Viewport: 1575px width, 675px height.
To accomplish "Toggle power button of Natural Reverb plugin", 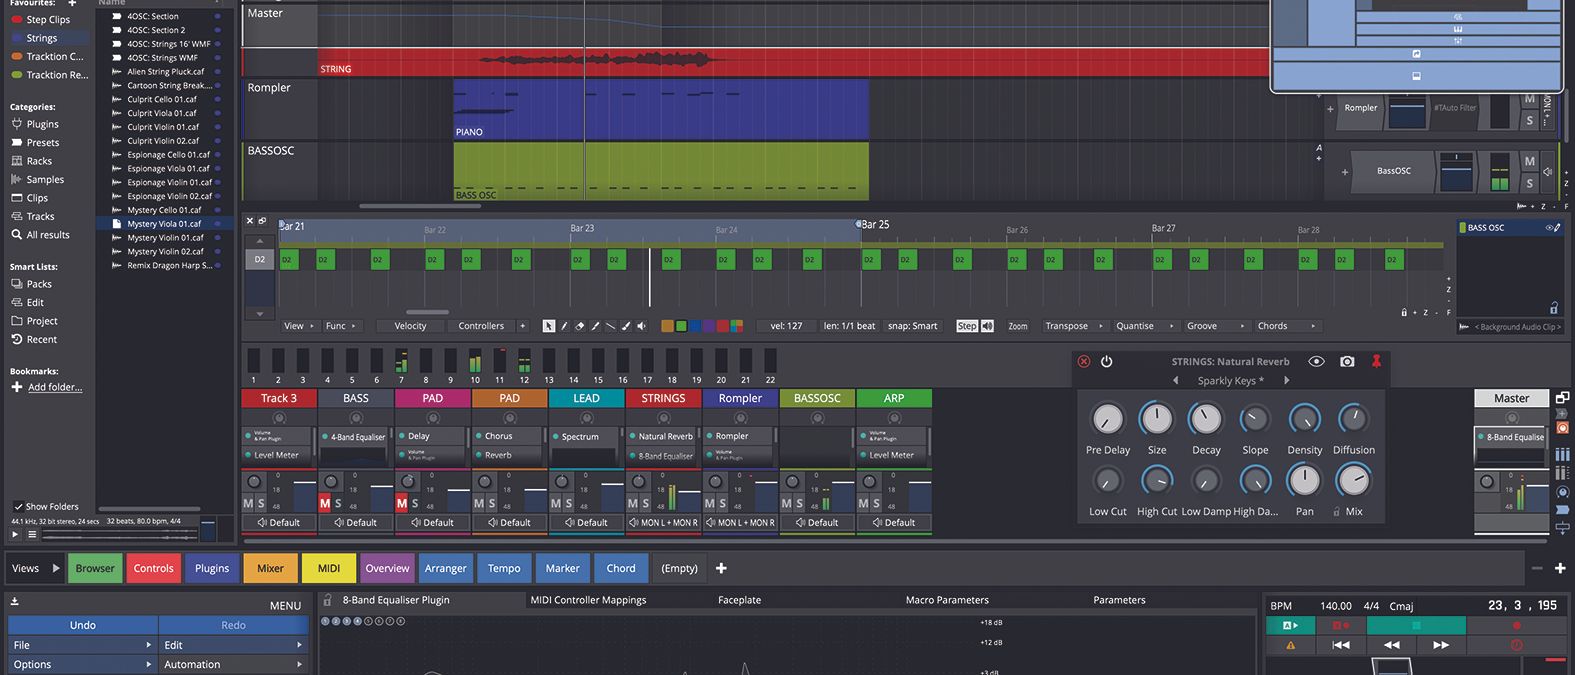I will [x=1106, y=361].
